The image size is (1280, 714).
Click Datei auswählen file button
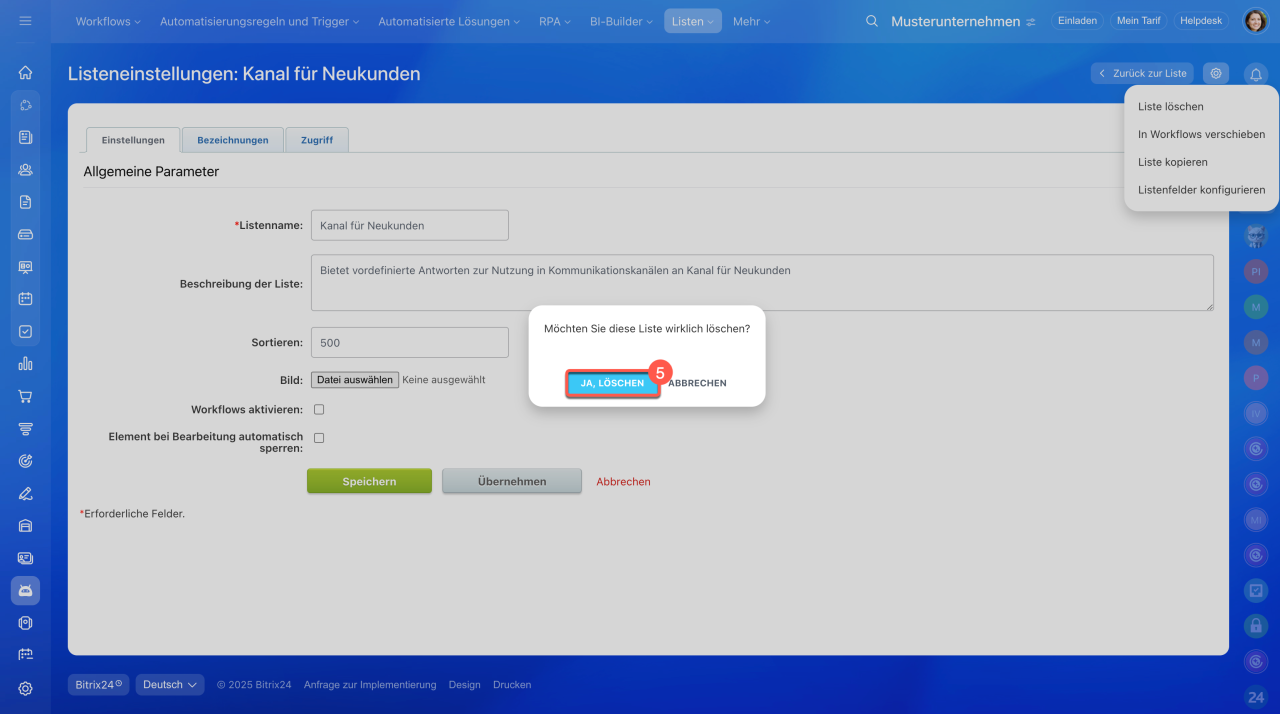tap(355, 380)
